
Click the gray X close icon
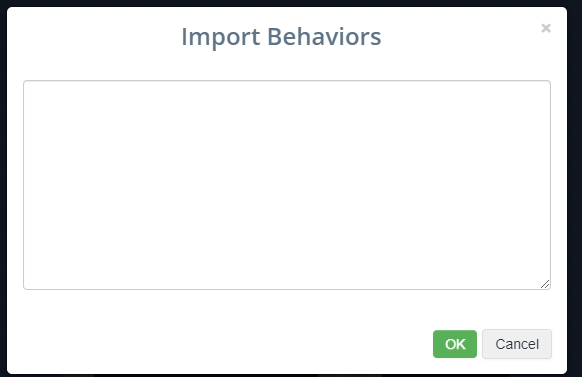[546, 28]
